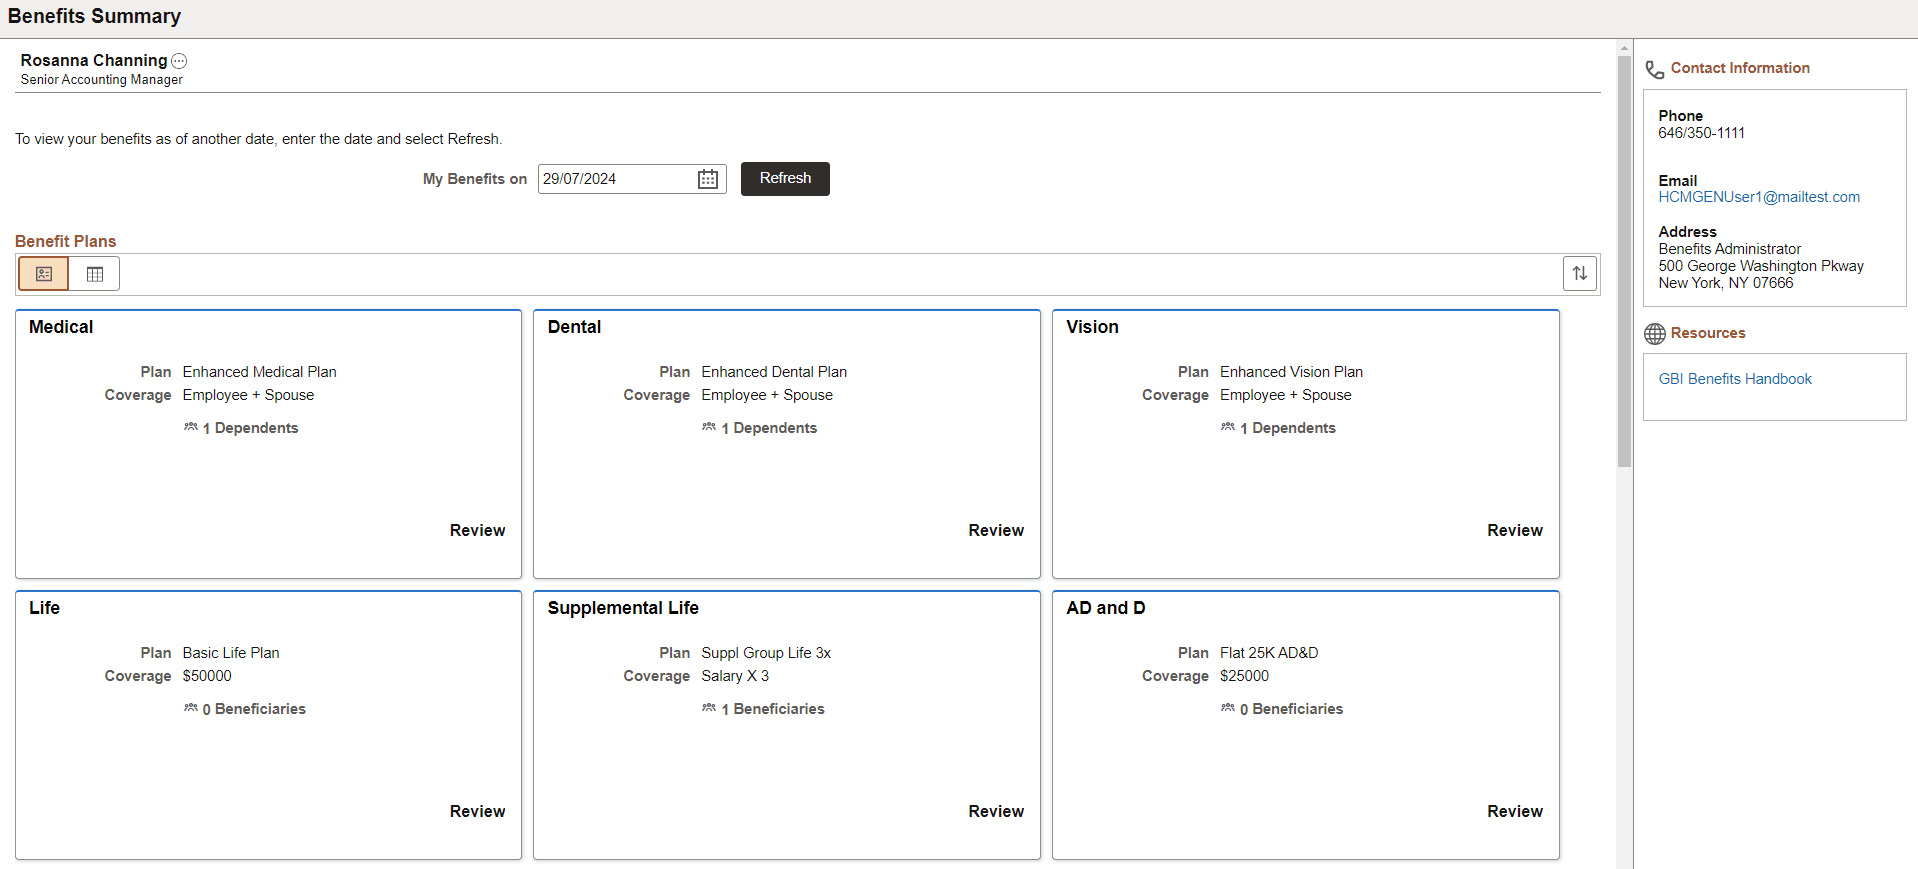Open related actions icon beside Rosanna Channing
The image size is (1918, 869).
pyautogui.click(x=179, y=61)
